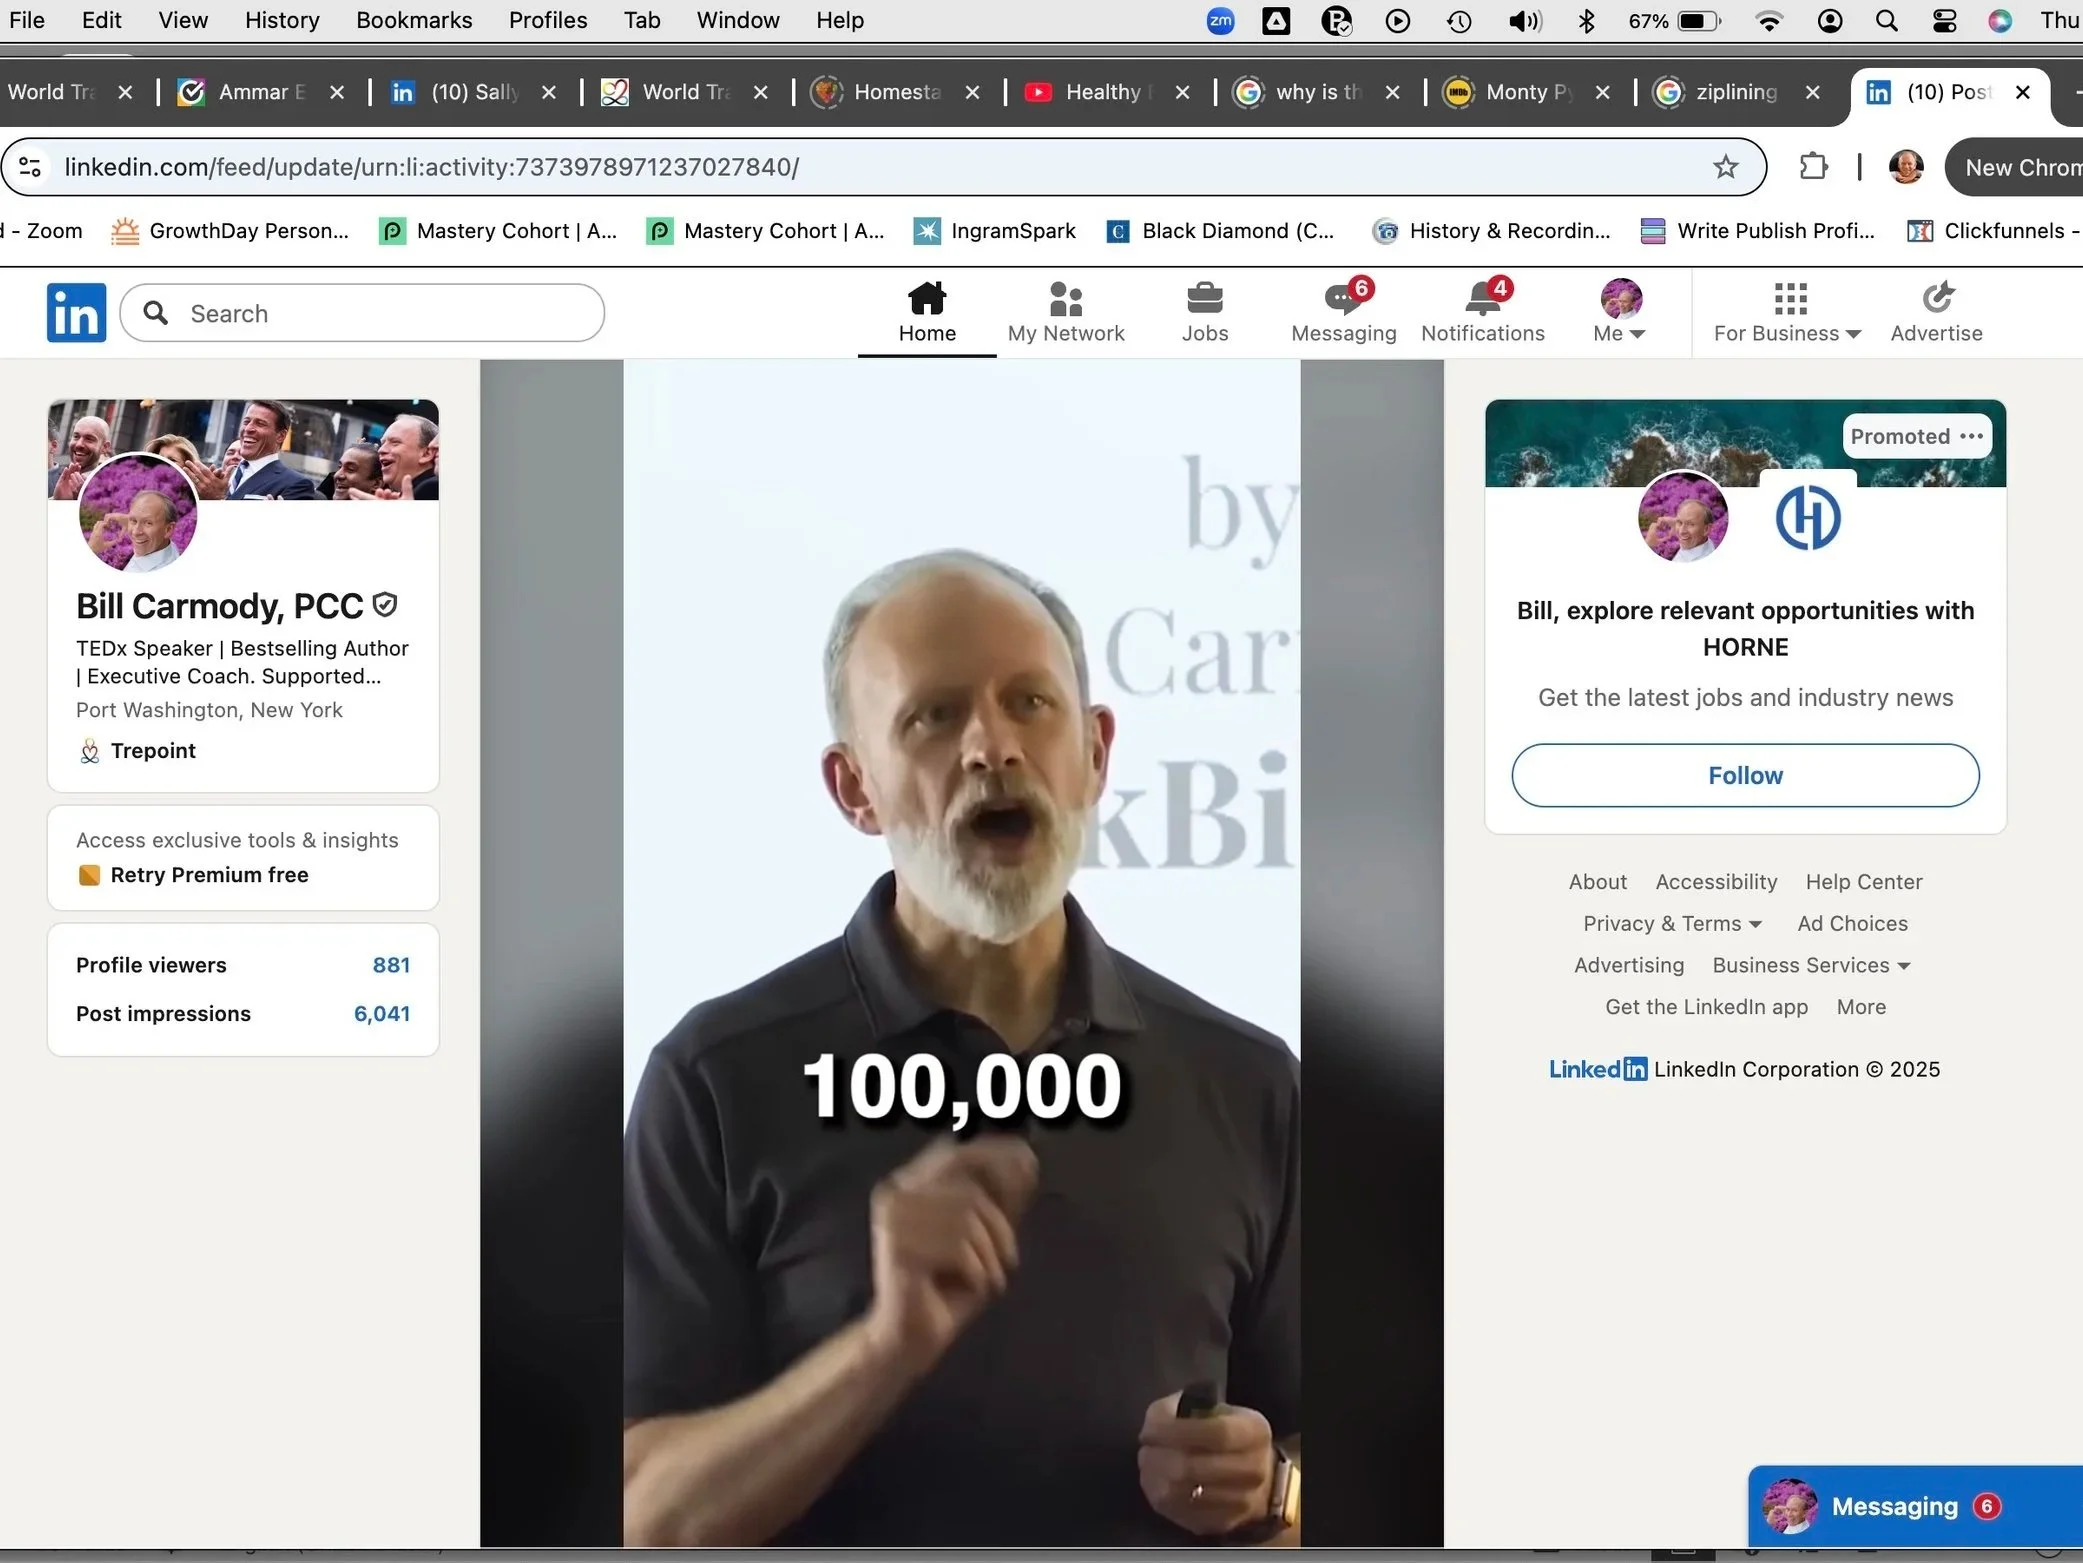Image resolution: width=2083 pixels, height=1563 pixels.
Task: Click the three-dots menu on the Promoted ad
Action: 1971,436
